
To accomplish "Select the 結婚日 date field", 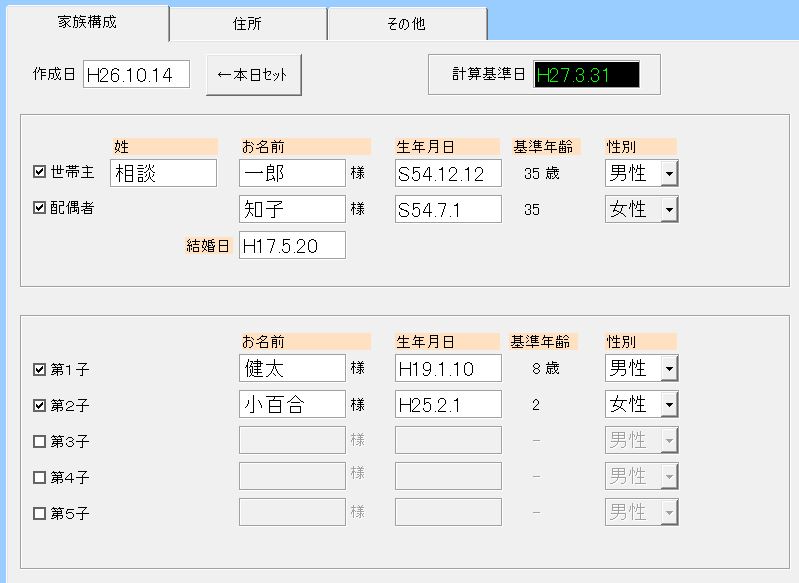I will 292,245.
